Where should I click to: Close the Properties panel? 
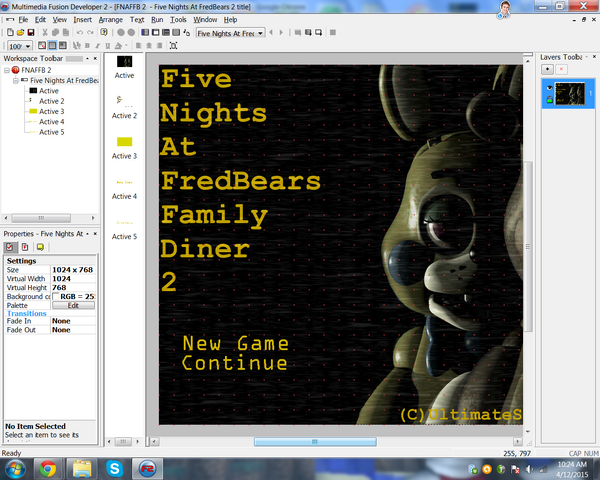tap(95, 234)
